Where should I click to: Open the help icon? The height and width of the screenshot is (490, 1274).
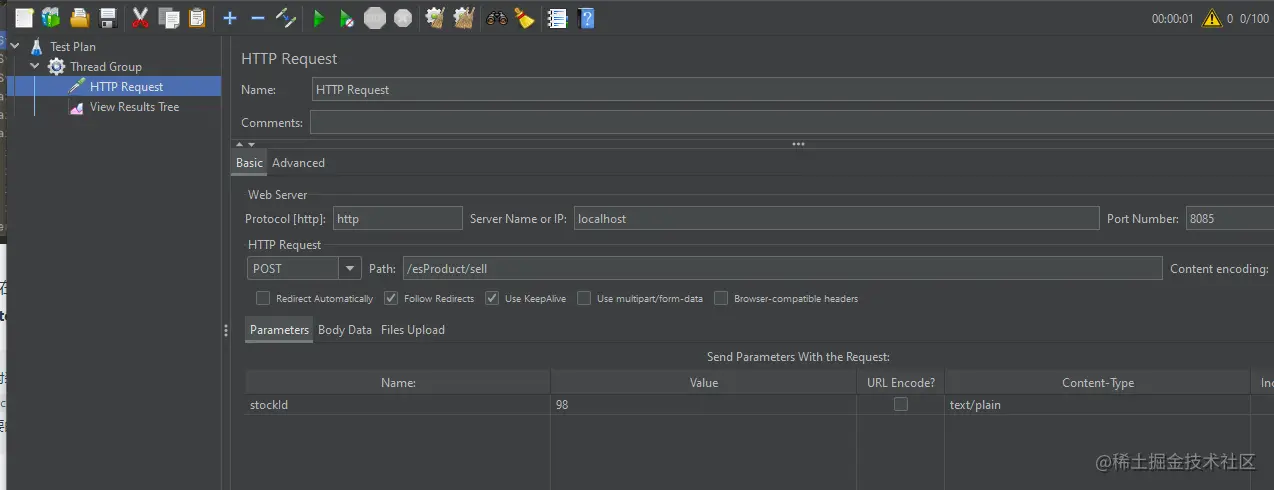(586, 17)
